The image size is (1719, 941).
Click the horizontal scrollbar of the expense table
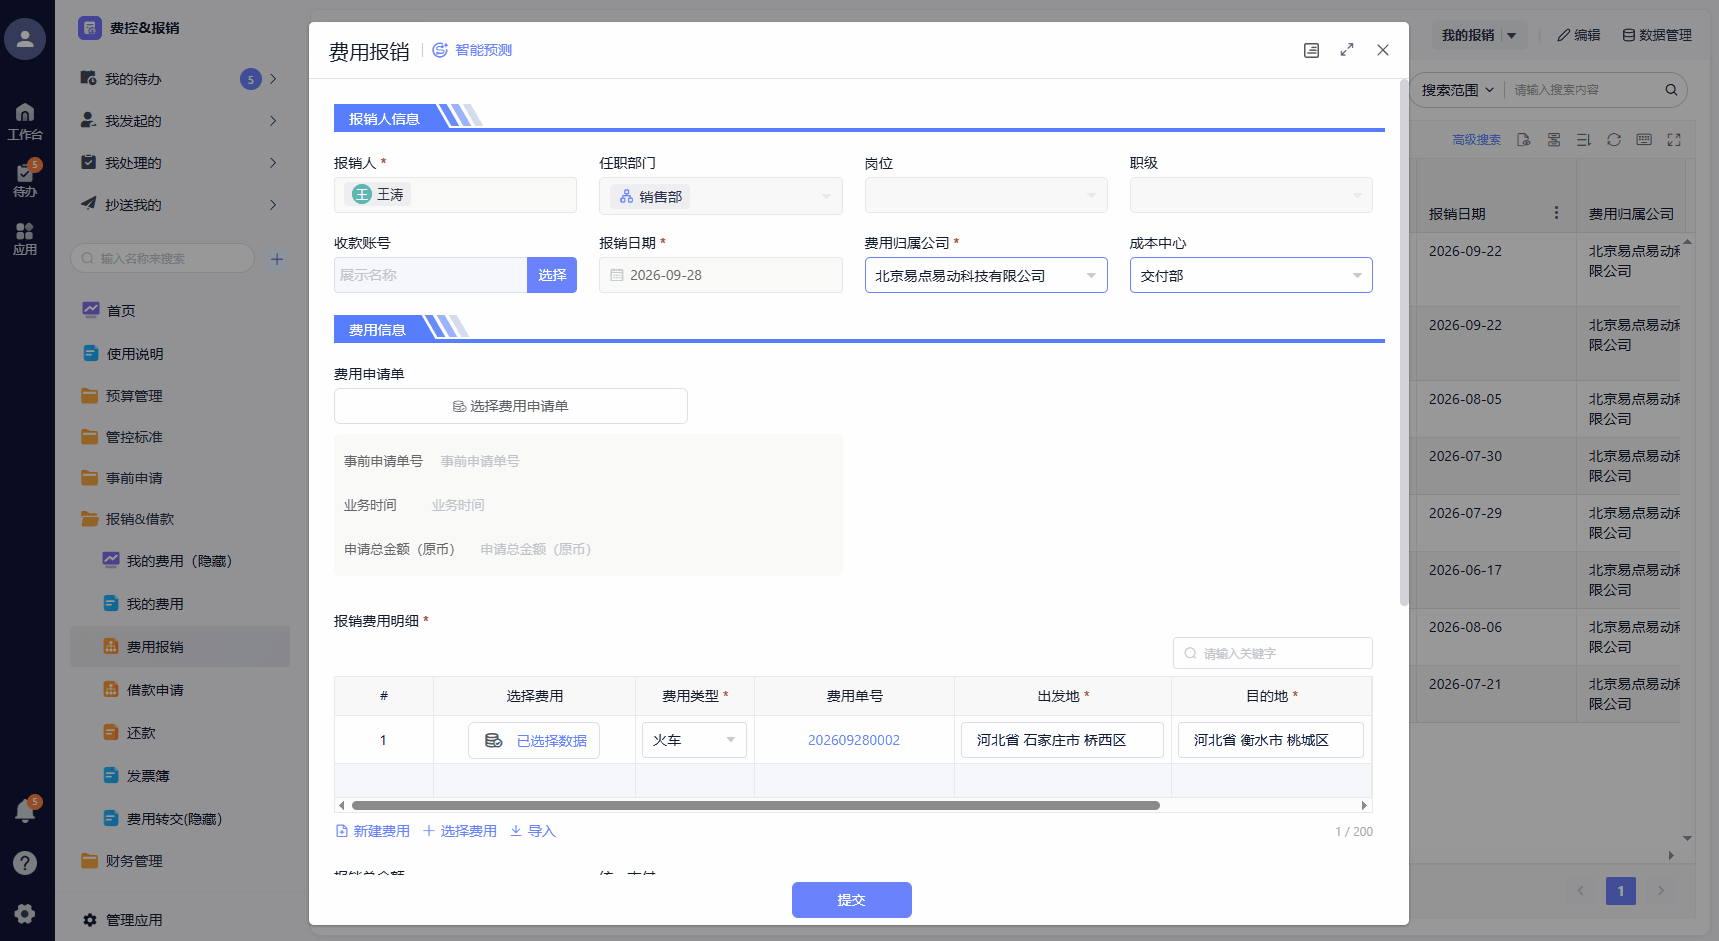(755, 805)
